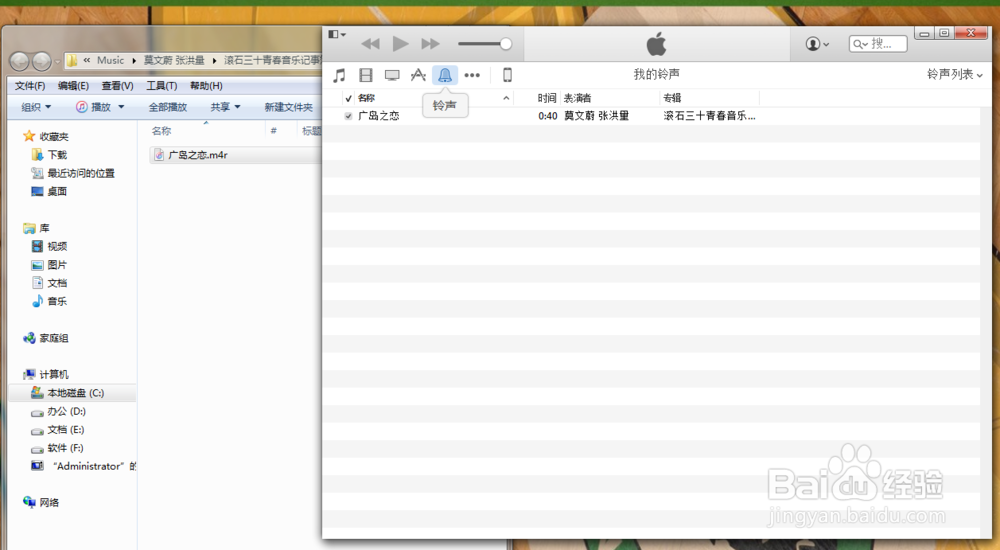The image size is (1000, 550).
Task: Open 本地磁盘 (C:) drive
Action: pyautogui.click(x=68, y=393)
